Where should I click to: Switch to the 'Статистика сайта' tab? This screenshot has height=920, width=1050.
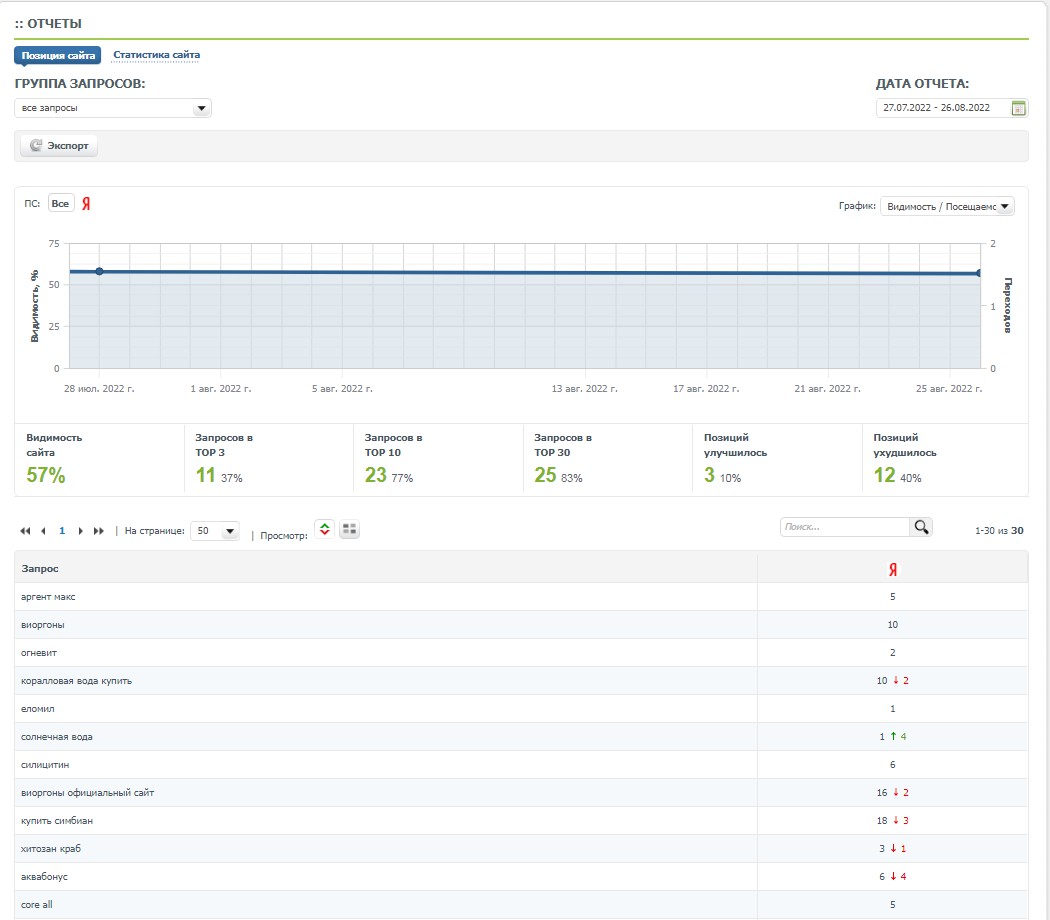[156, 55]
